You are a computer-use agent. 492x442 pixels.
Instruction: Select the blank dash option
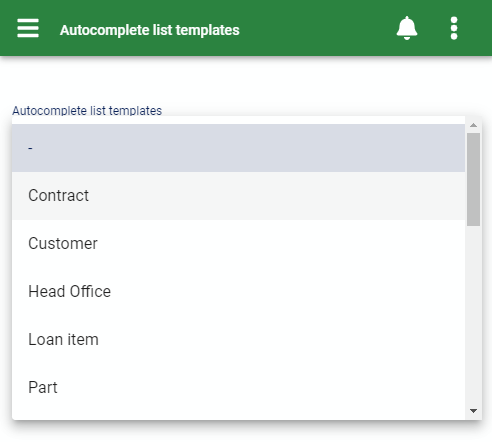coord(238,148)
